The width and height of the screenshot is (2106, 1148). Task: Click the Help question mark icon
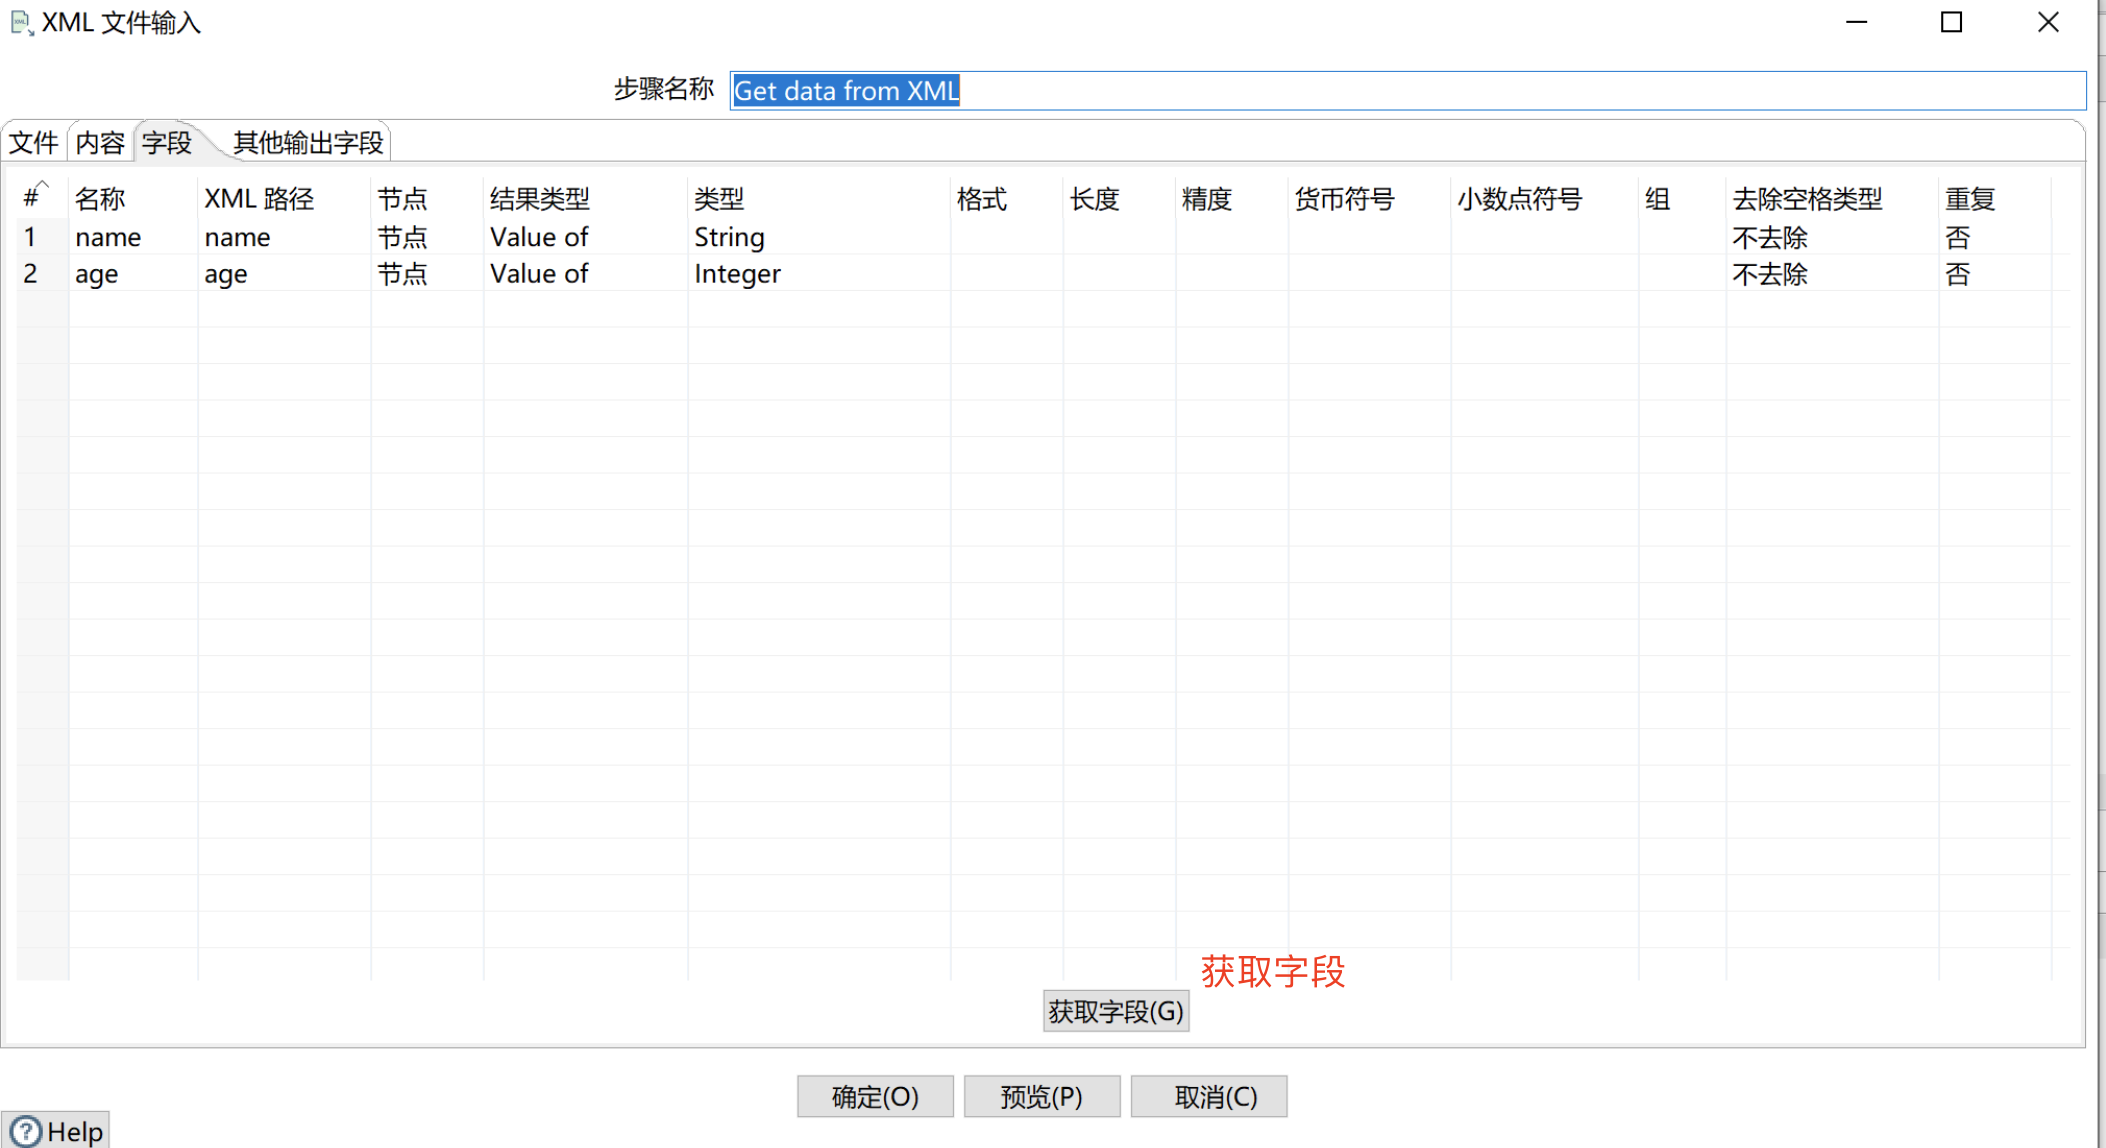26,1131
